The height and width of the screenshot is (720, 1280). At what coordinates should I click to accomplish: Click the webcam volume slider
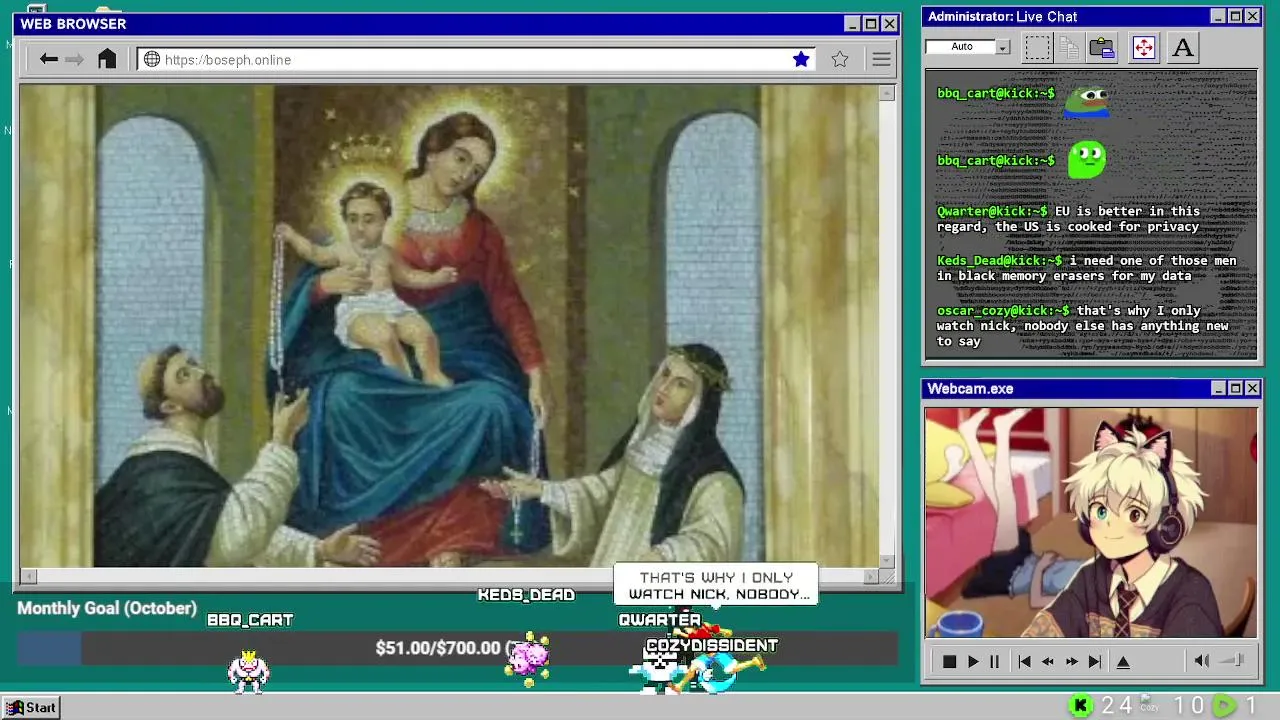click(1233, 660)
